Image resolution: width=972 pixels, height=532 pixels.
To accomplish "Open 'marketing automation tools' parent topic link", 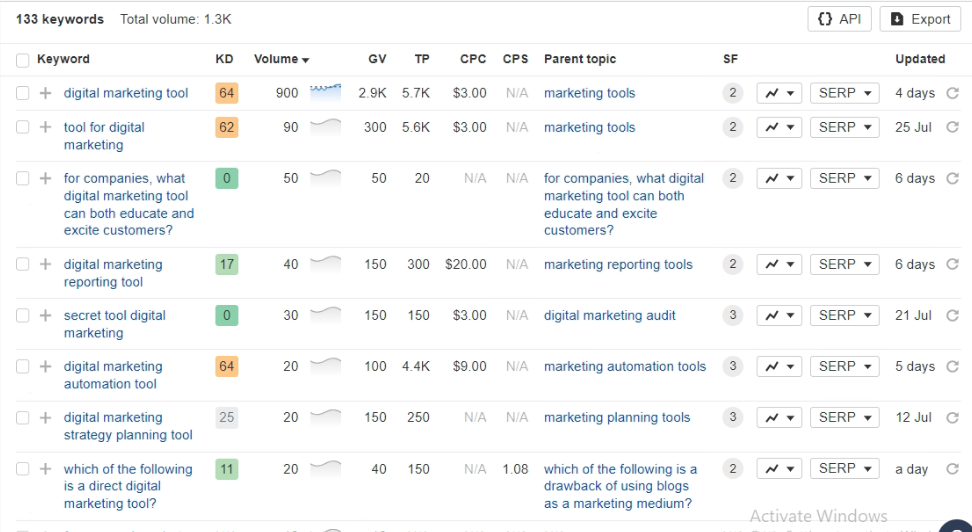I will (x=625, y=366).
